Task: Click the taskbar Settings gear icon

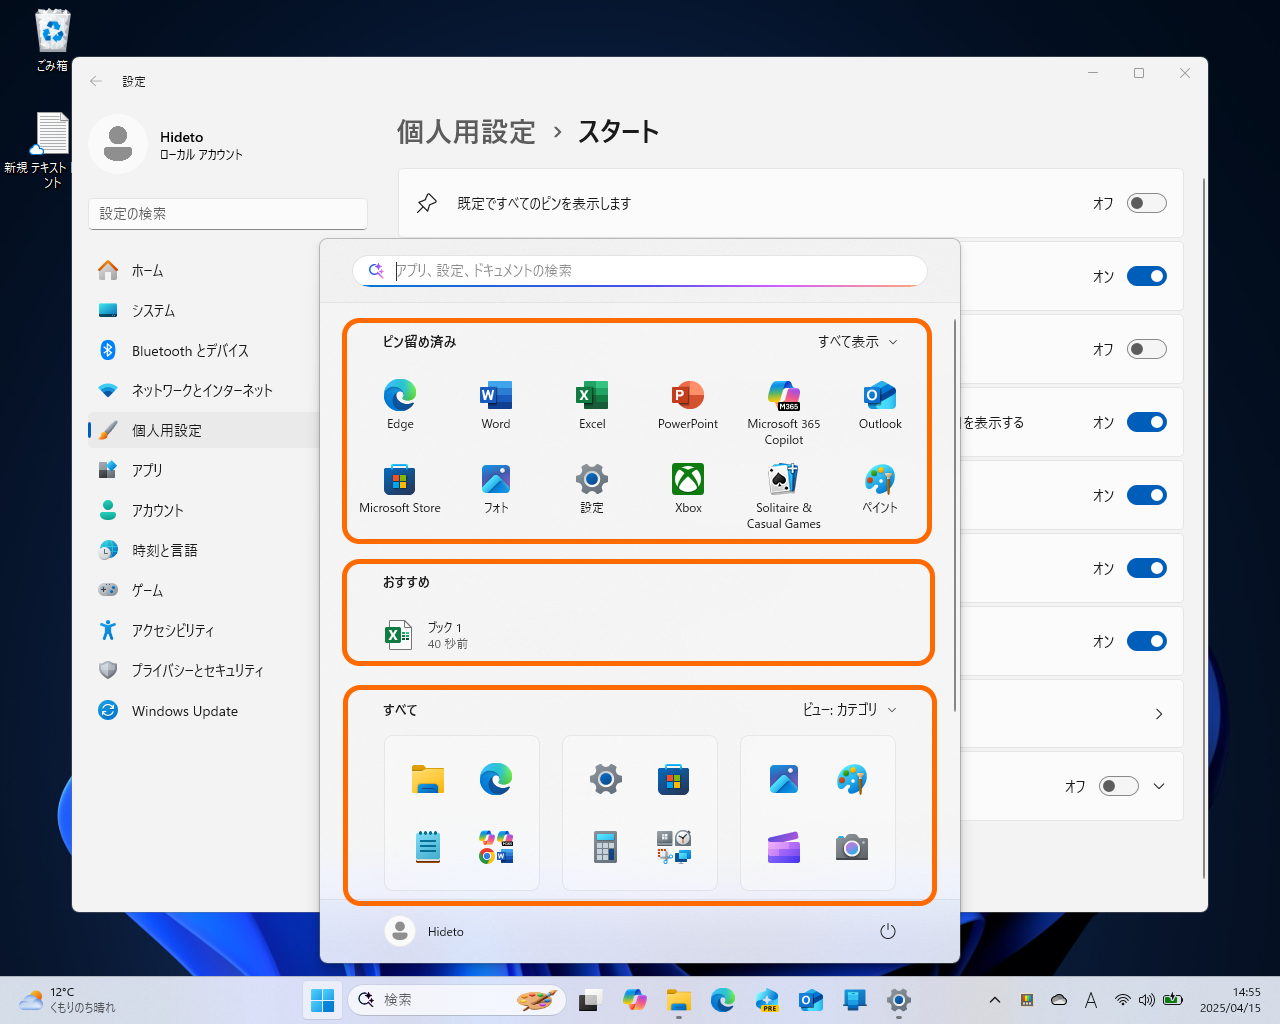Action: pos(899,1000)
